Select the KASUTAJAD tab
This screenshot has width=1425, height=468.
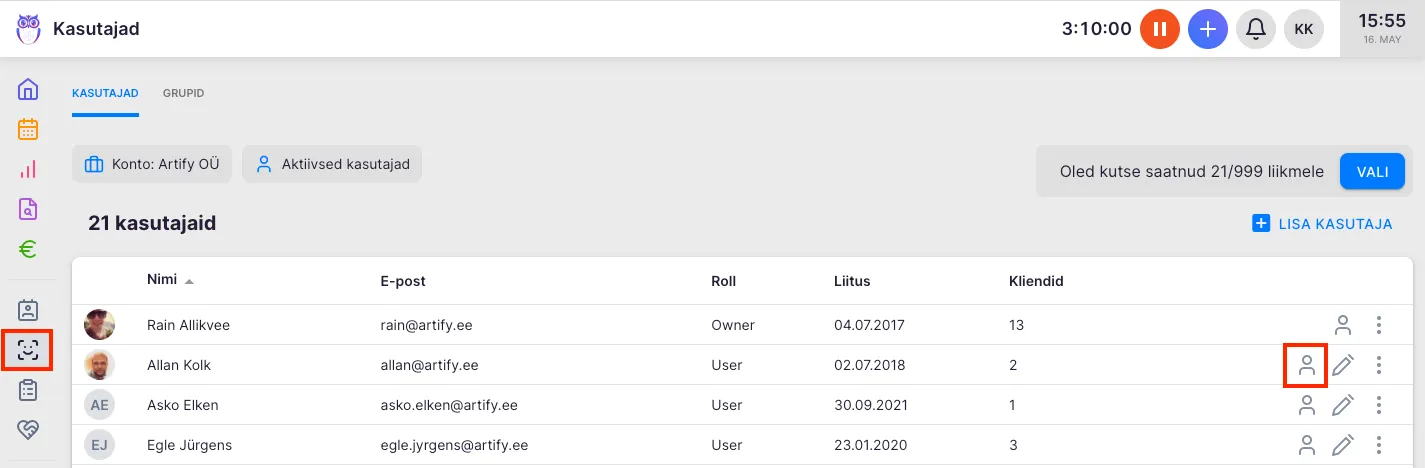coord(105,93)
